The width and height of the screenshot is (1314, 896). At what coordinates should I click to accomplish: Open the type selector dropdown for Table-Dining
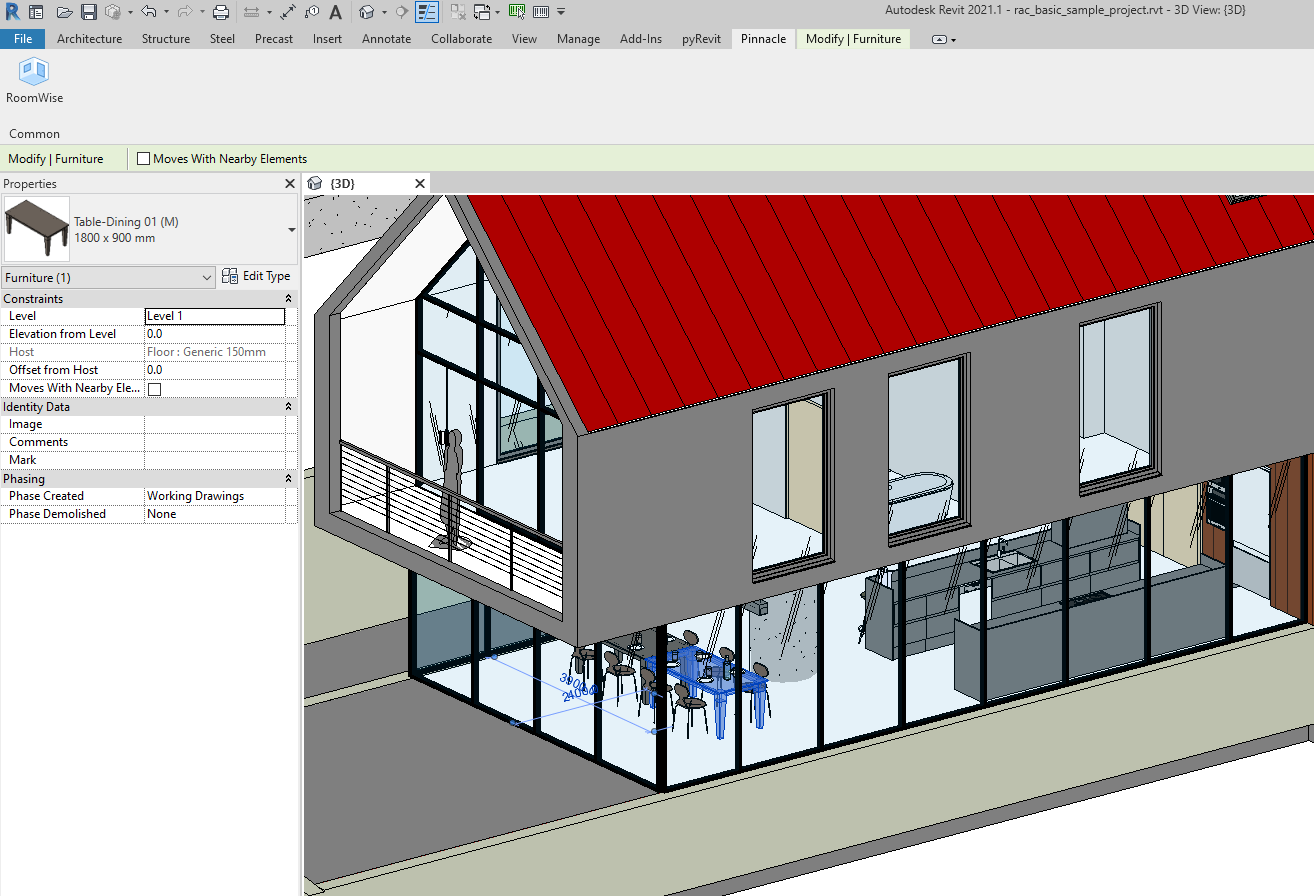(x=292, y=230)
